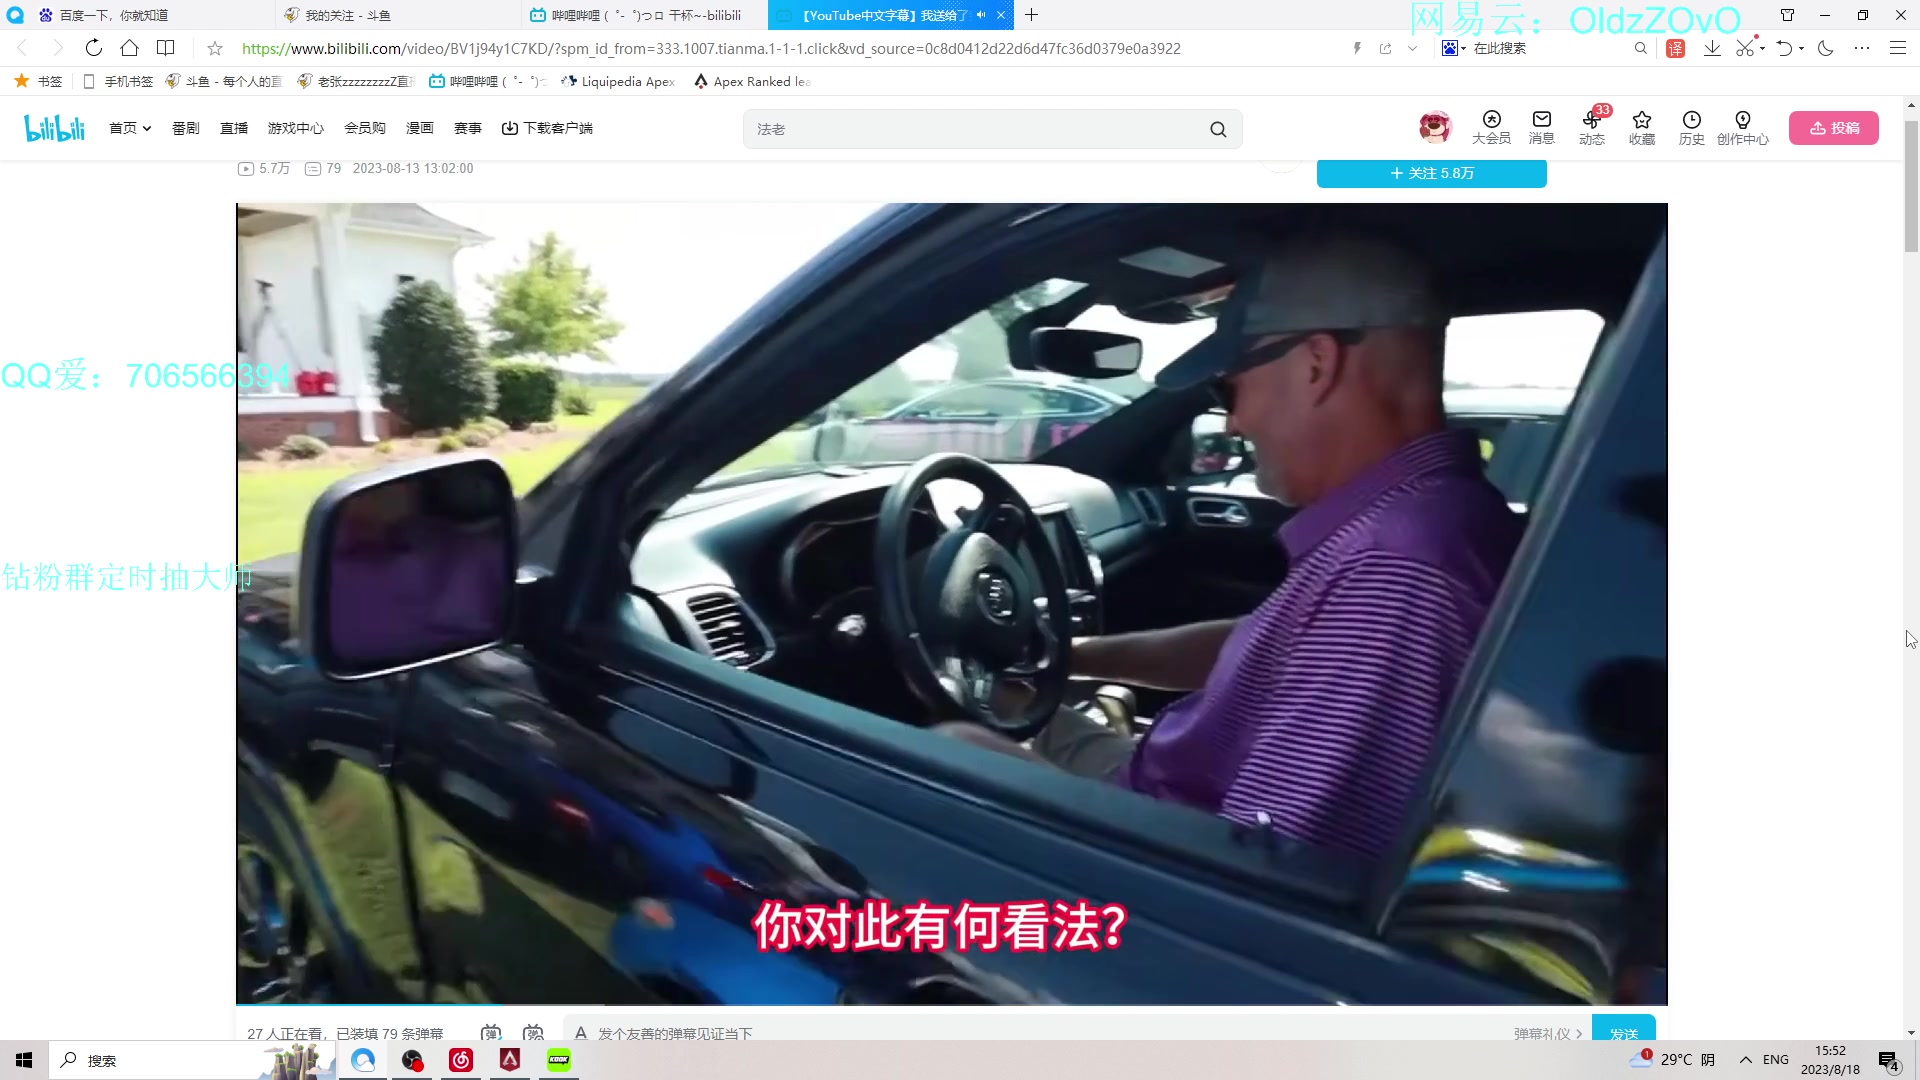Click the browser forward arrow

(x=57, y=48)
